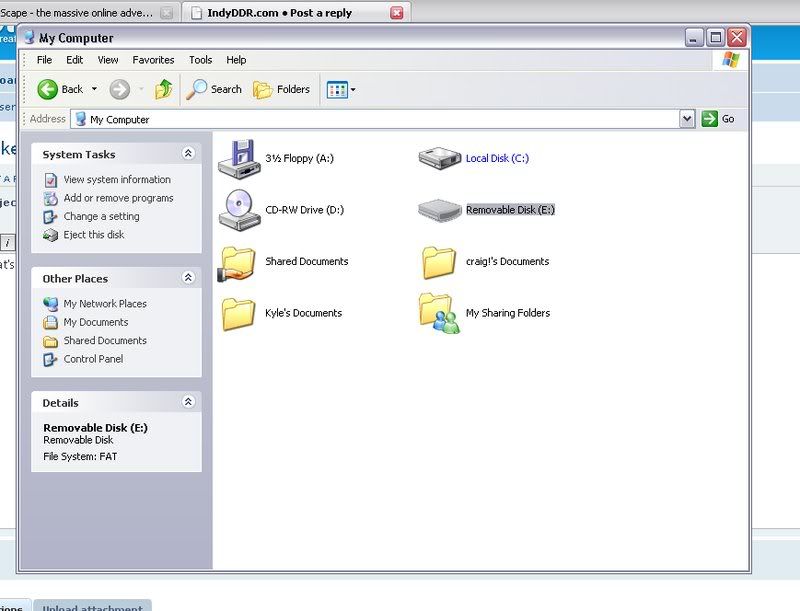This screenshot has height=611, width=800.
Task: Open the 3½ Floppy (A:) drive icon
Action: coord(240,158)
